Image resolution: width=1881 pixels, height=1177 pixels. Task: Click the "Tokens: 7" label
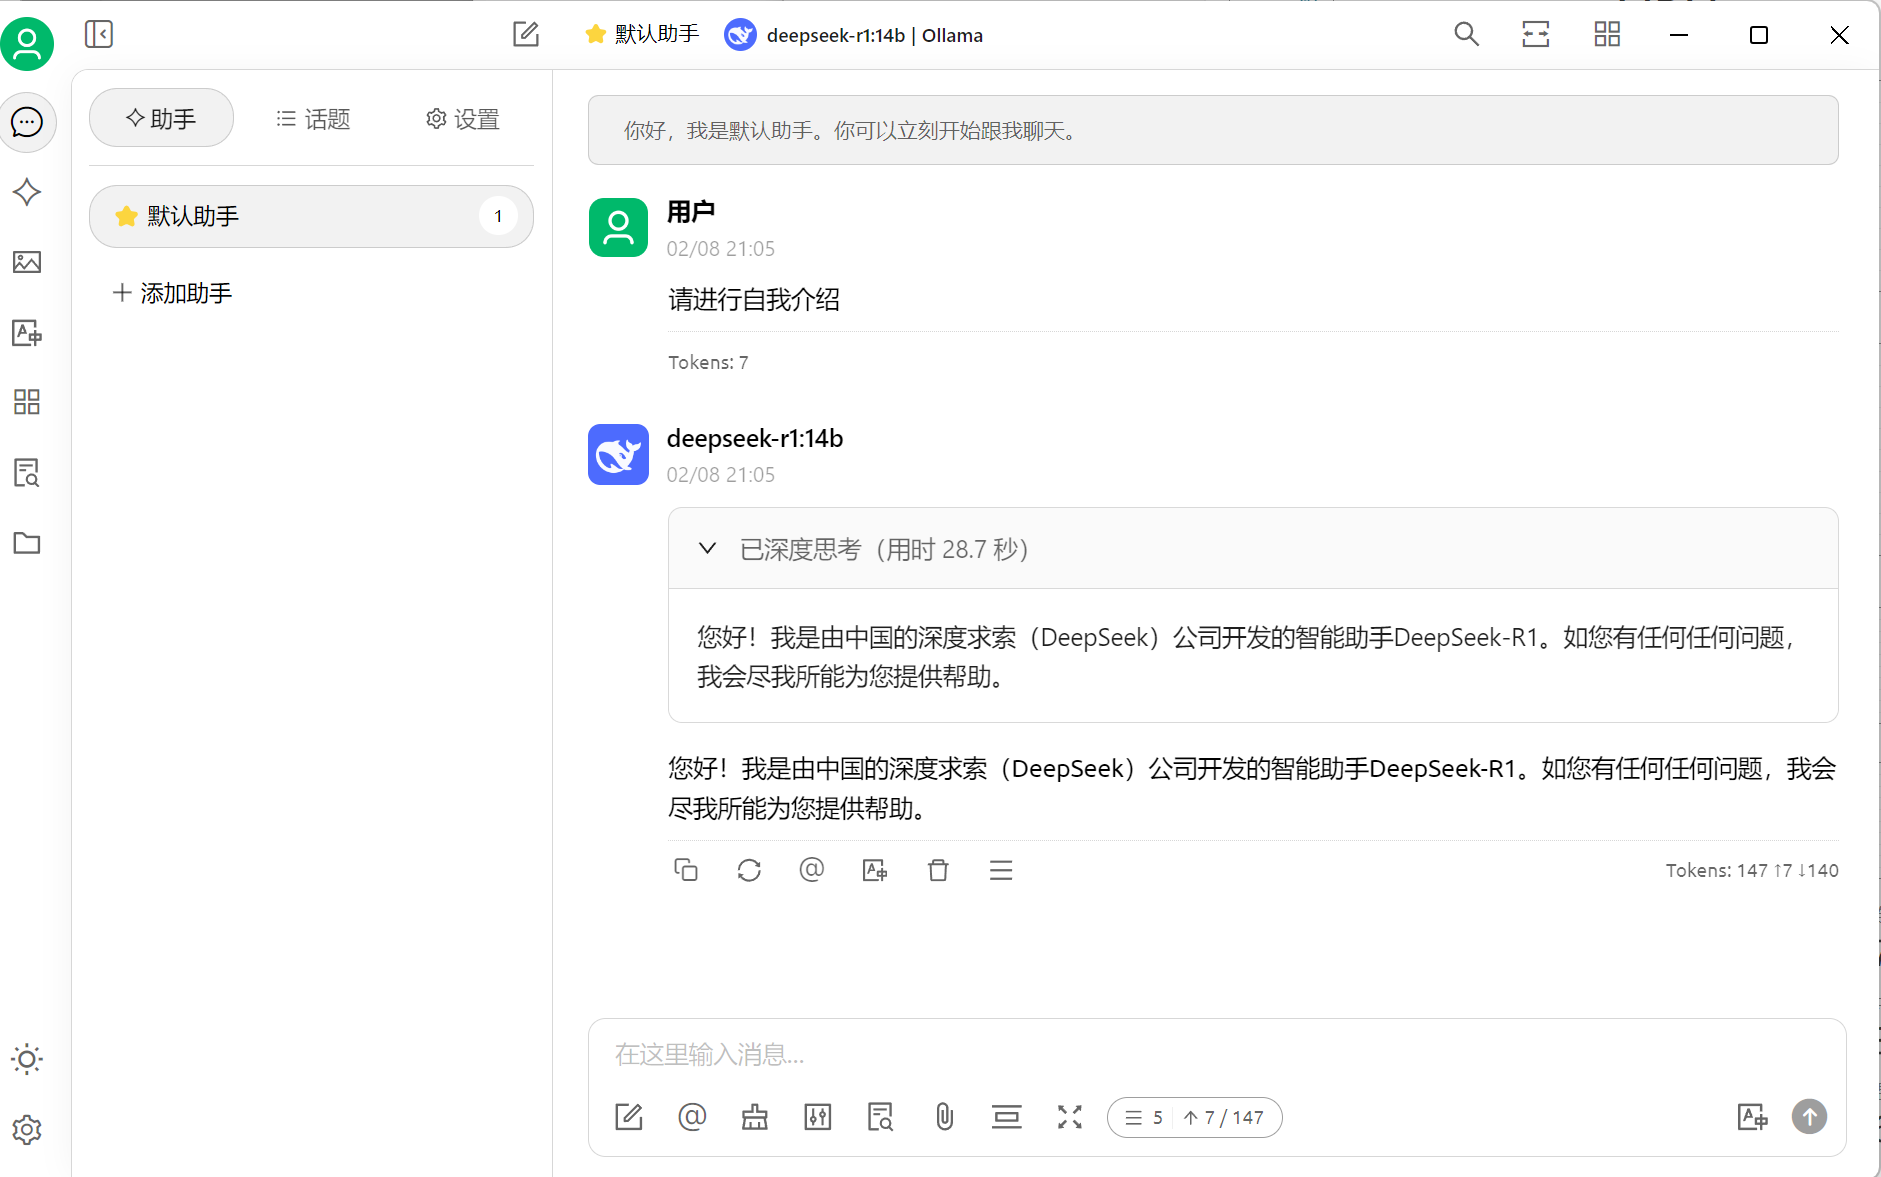coord(708,362)
